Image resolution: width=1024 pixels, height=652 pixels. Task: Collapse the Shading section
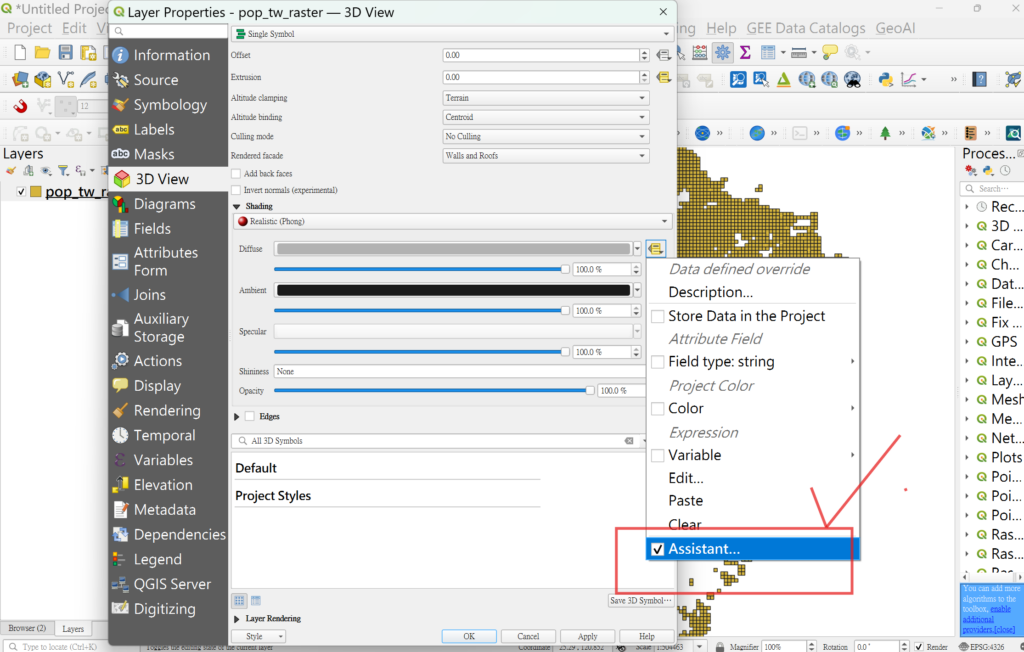pos(236,206)
